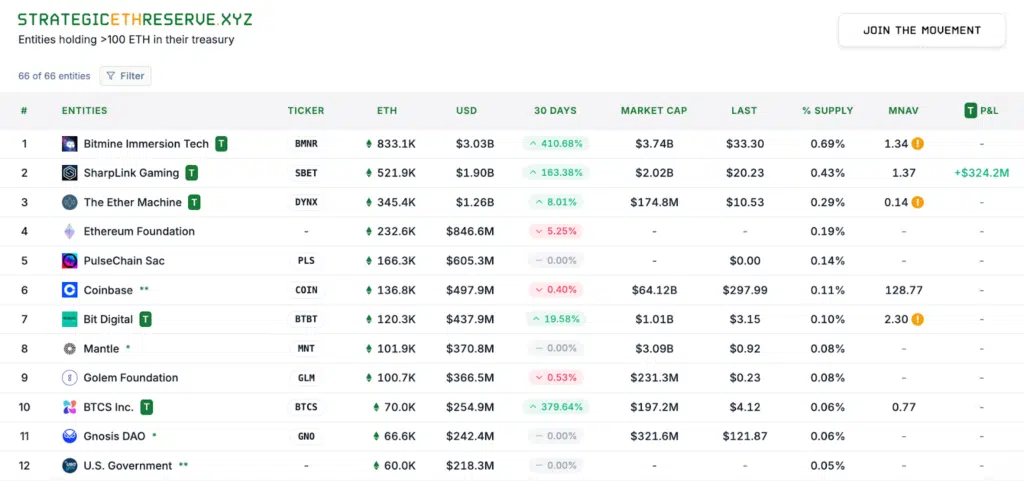Click the BMNR ticker badge
The height and width of the screenshot is (481, 1024).
(306, 144)
